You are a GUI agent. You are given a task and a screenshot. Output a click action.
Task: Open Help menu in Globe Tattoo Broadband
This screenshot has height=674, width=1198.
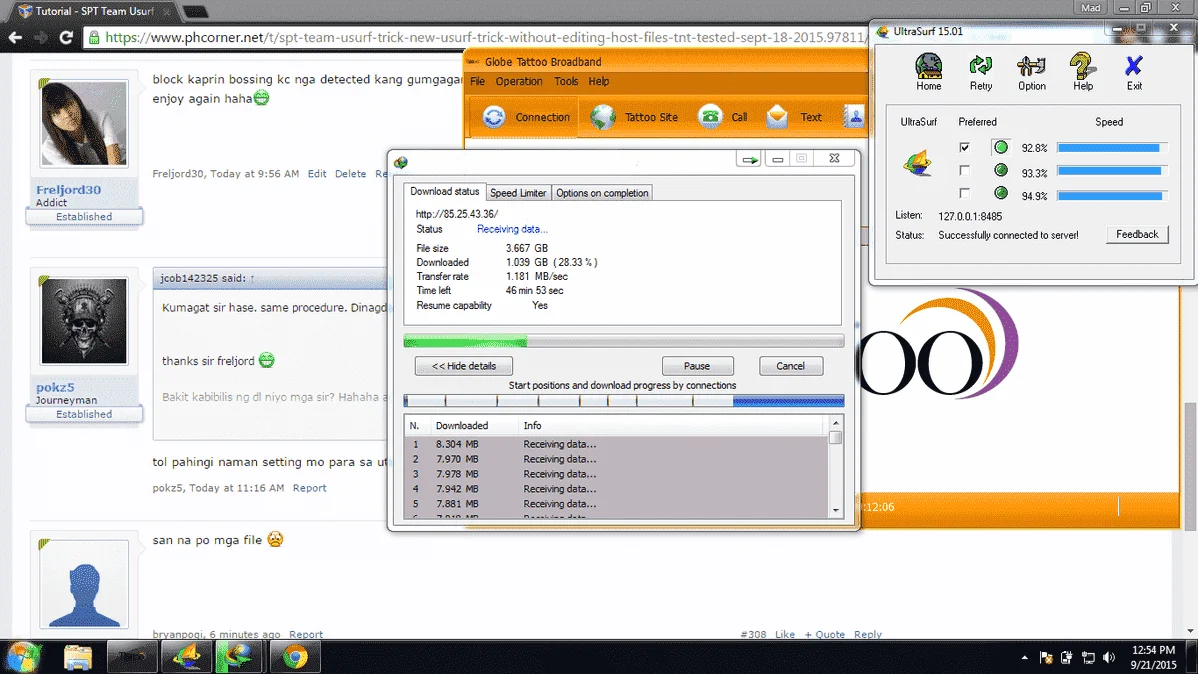(x=599, y=81)
